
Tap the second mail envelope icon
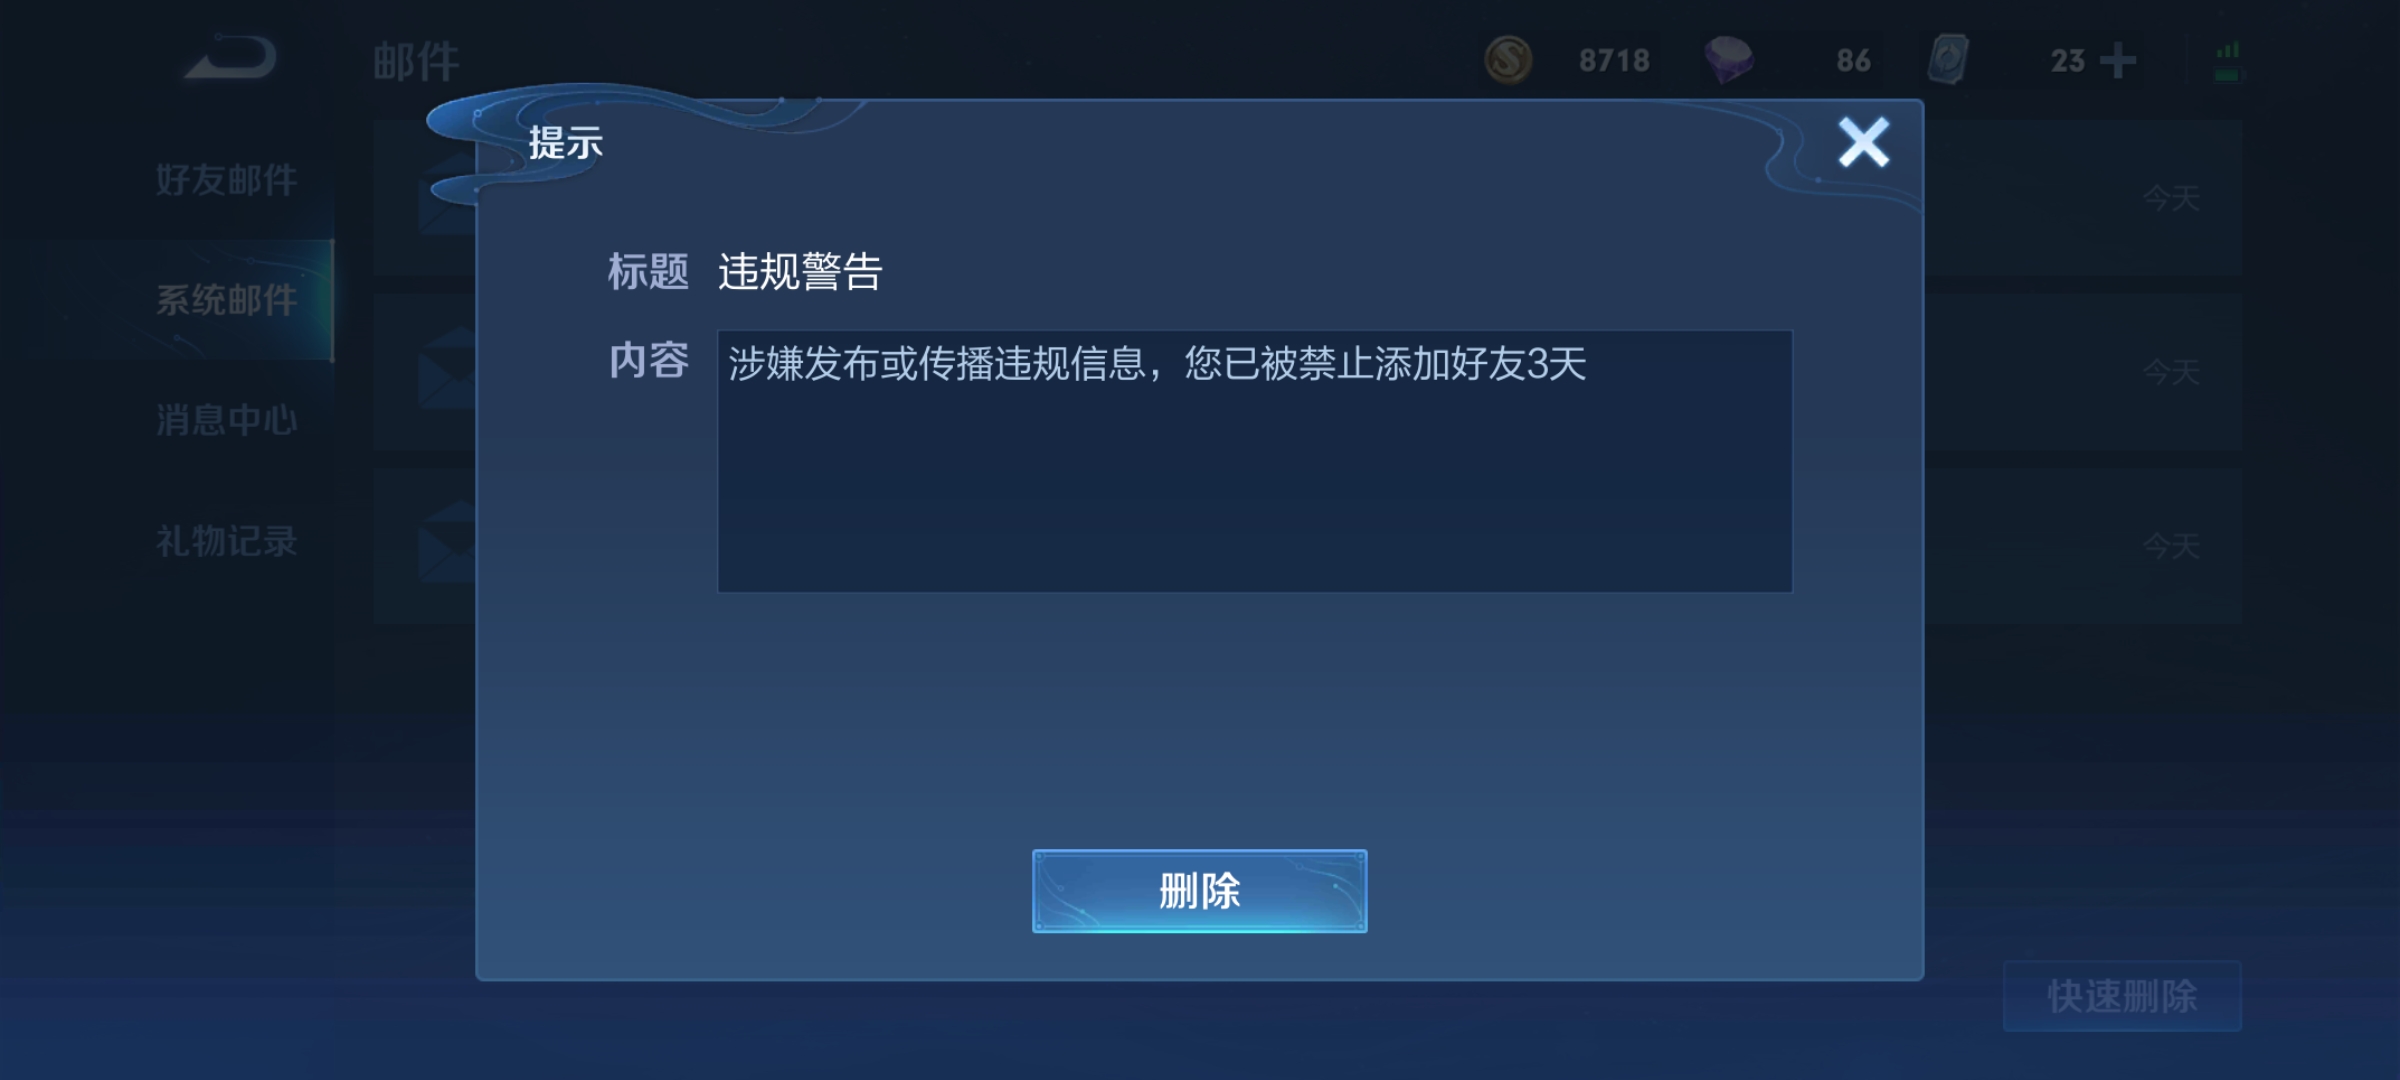(x=446, y=368)
